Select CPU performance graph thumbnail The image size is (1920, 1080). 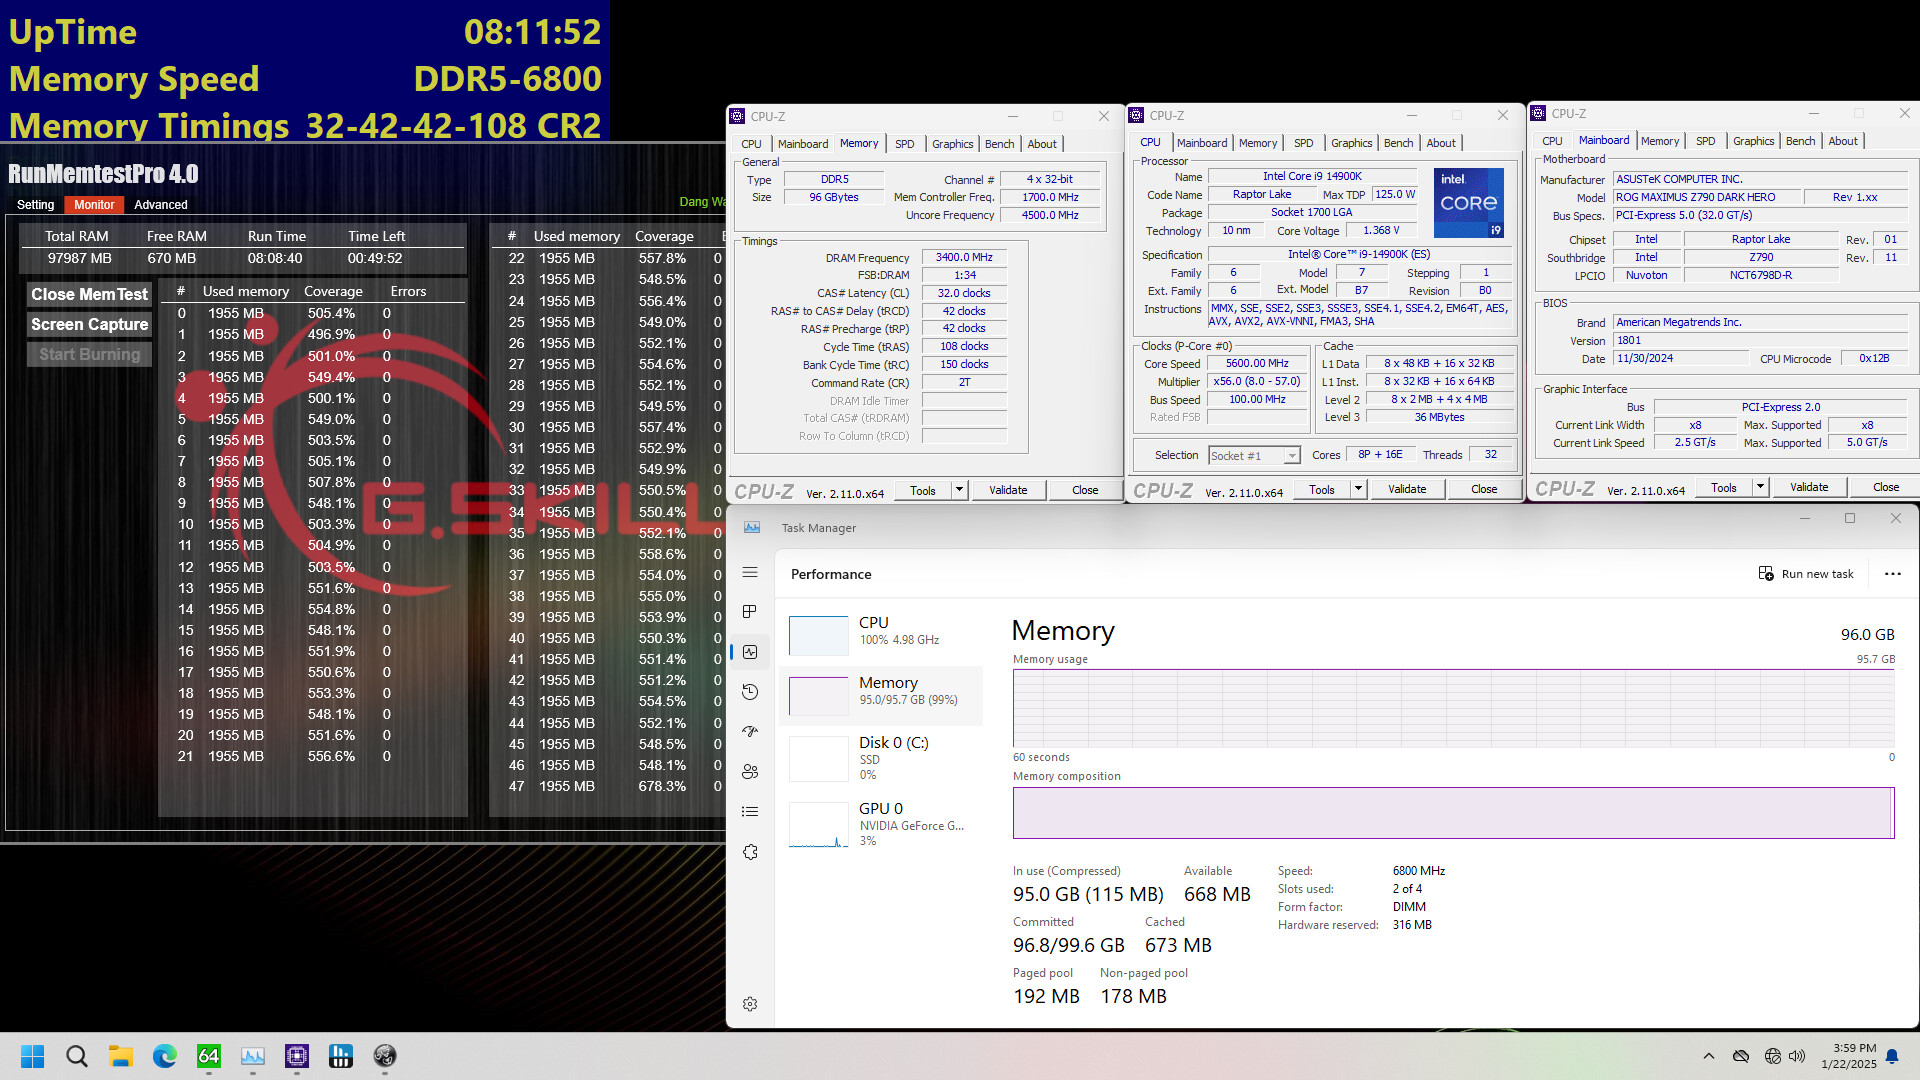click(x=818, y=636)
